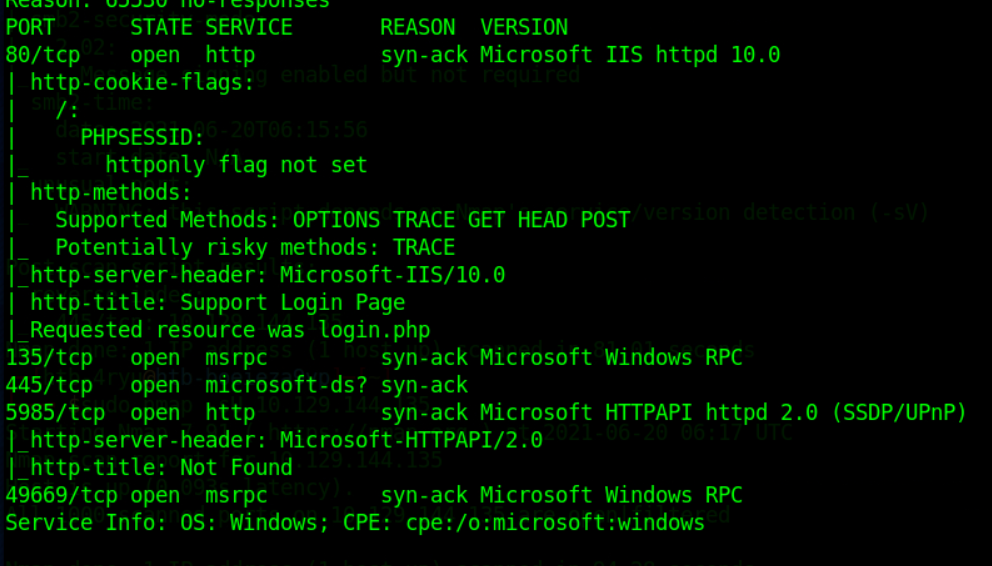Select the VERSION column header text
The height and width of the screenshot is (566, 992).
524,27
